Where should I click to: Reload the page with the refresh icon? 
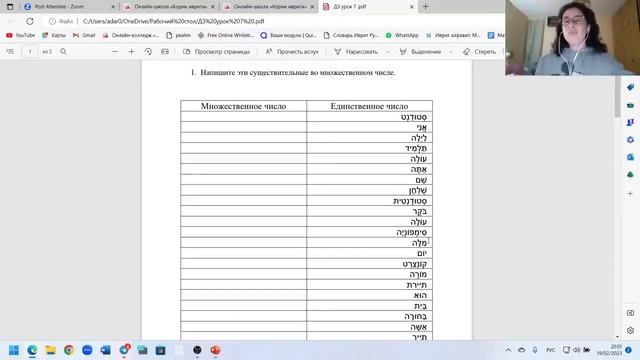pyautogui.click(x=30, y=21)
